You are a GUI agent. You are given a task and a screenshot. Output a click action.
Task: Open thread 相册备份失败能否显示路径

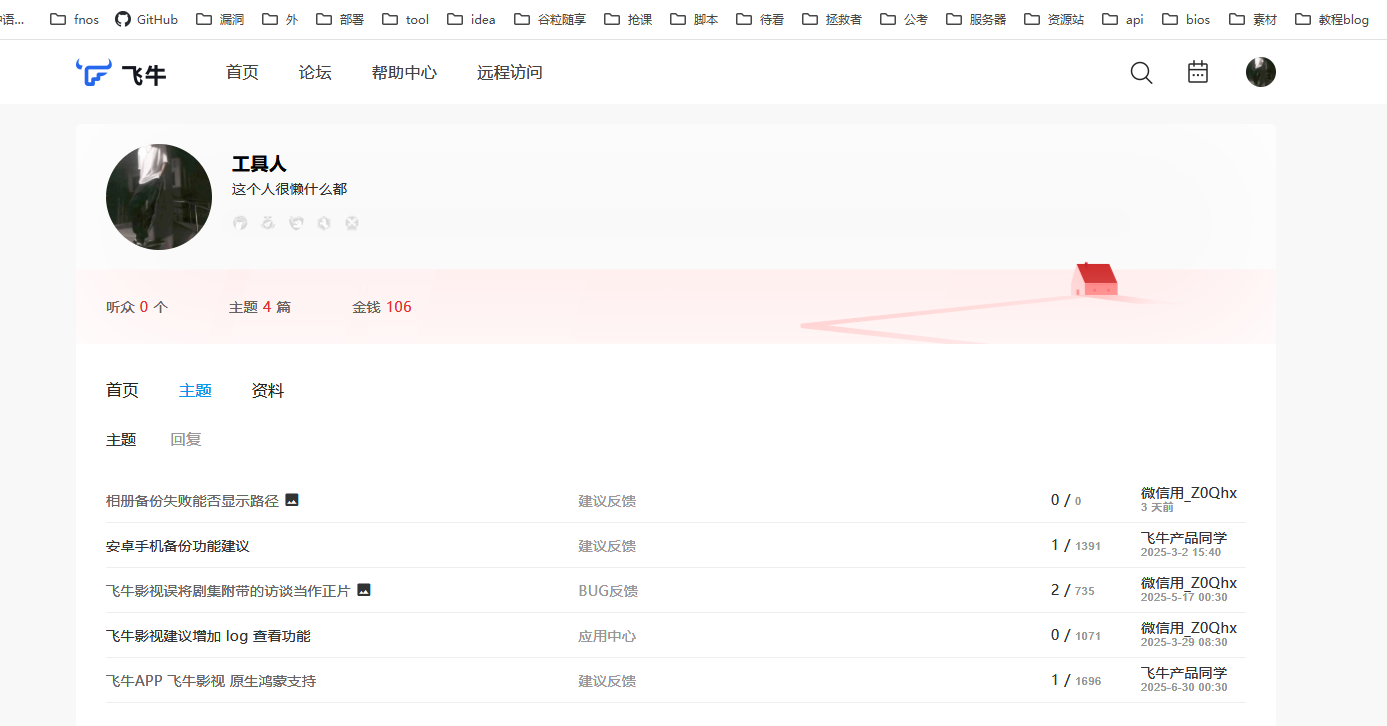pyautogui.click(x=192, y=501)
